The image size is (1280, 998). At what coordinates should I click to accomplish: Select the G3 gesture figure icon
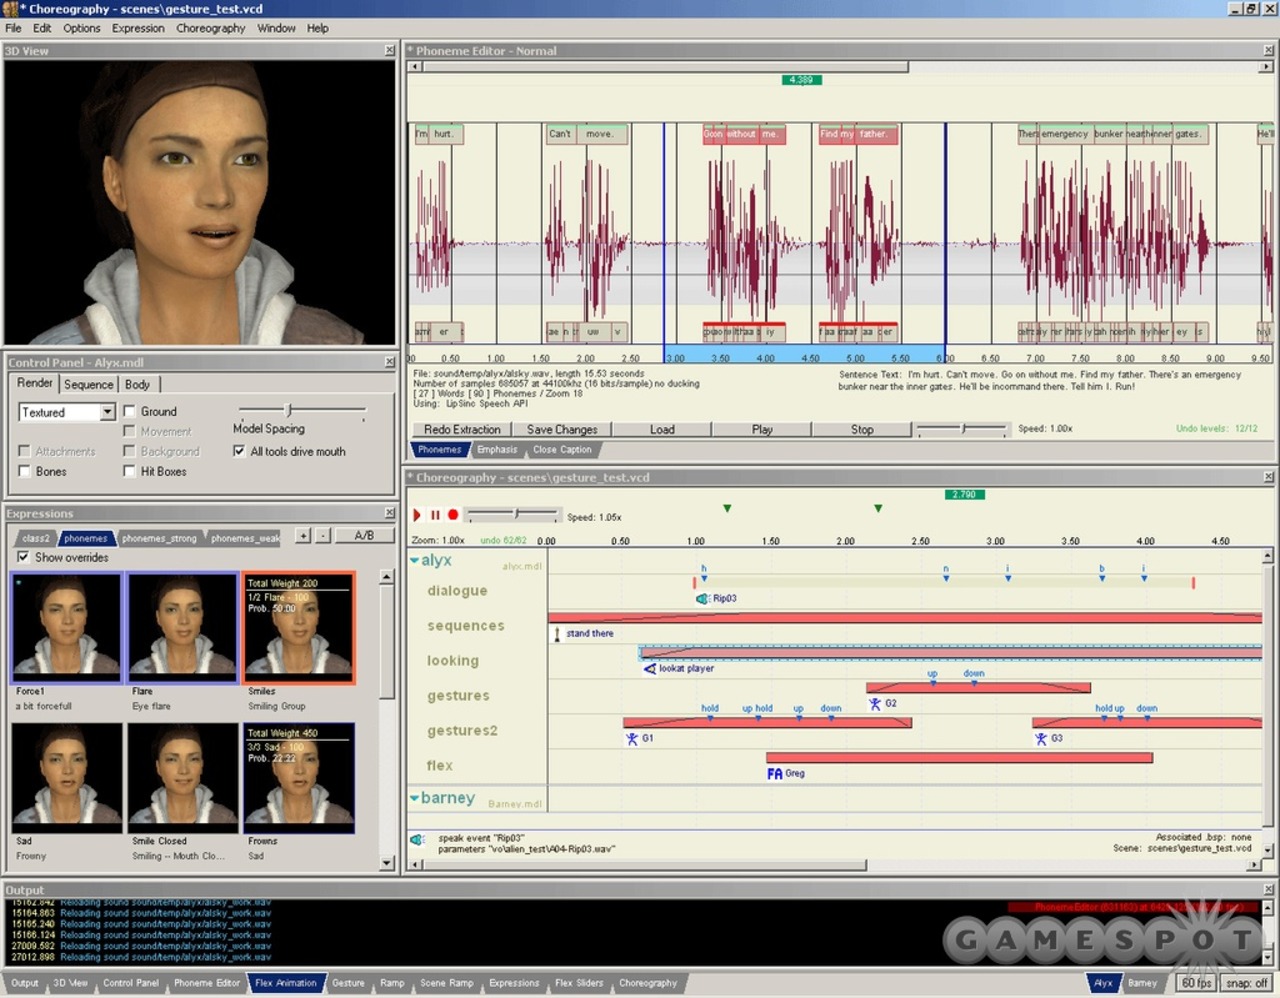pyautogui.click(x=1041, y=739)
